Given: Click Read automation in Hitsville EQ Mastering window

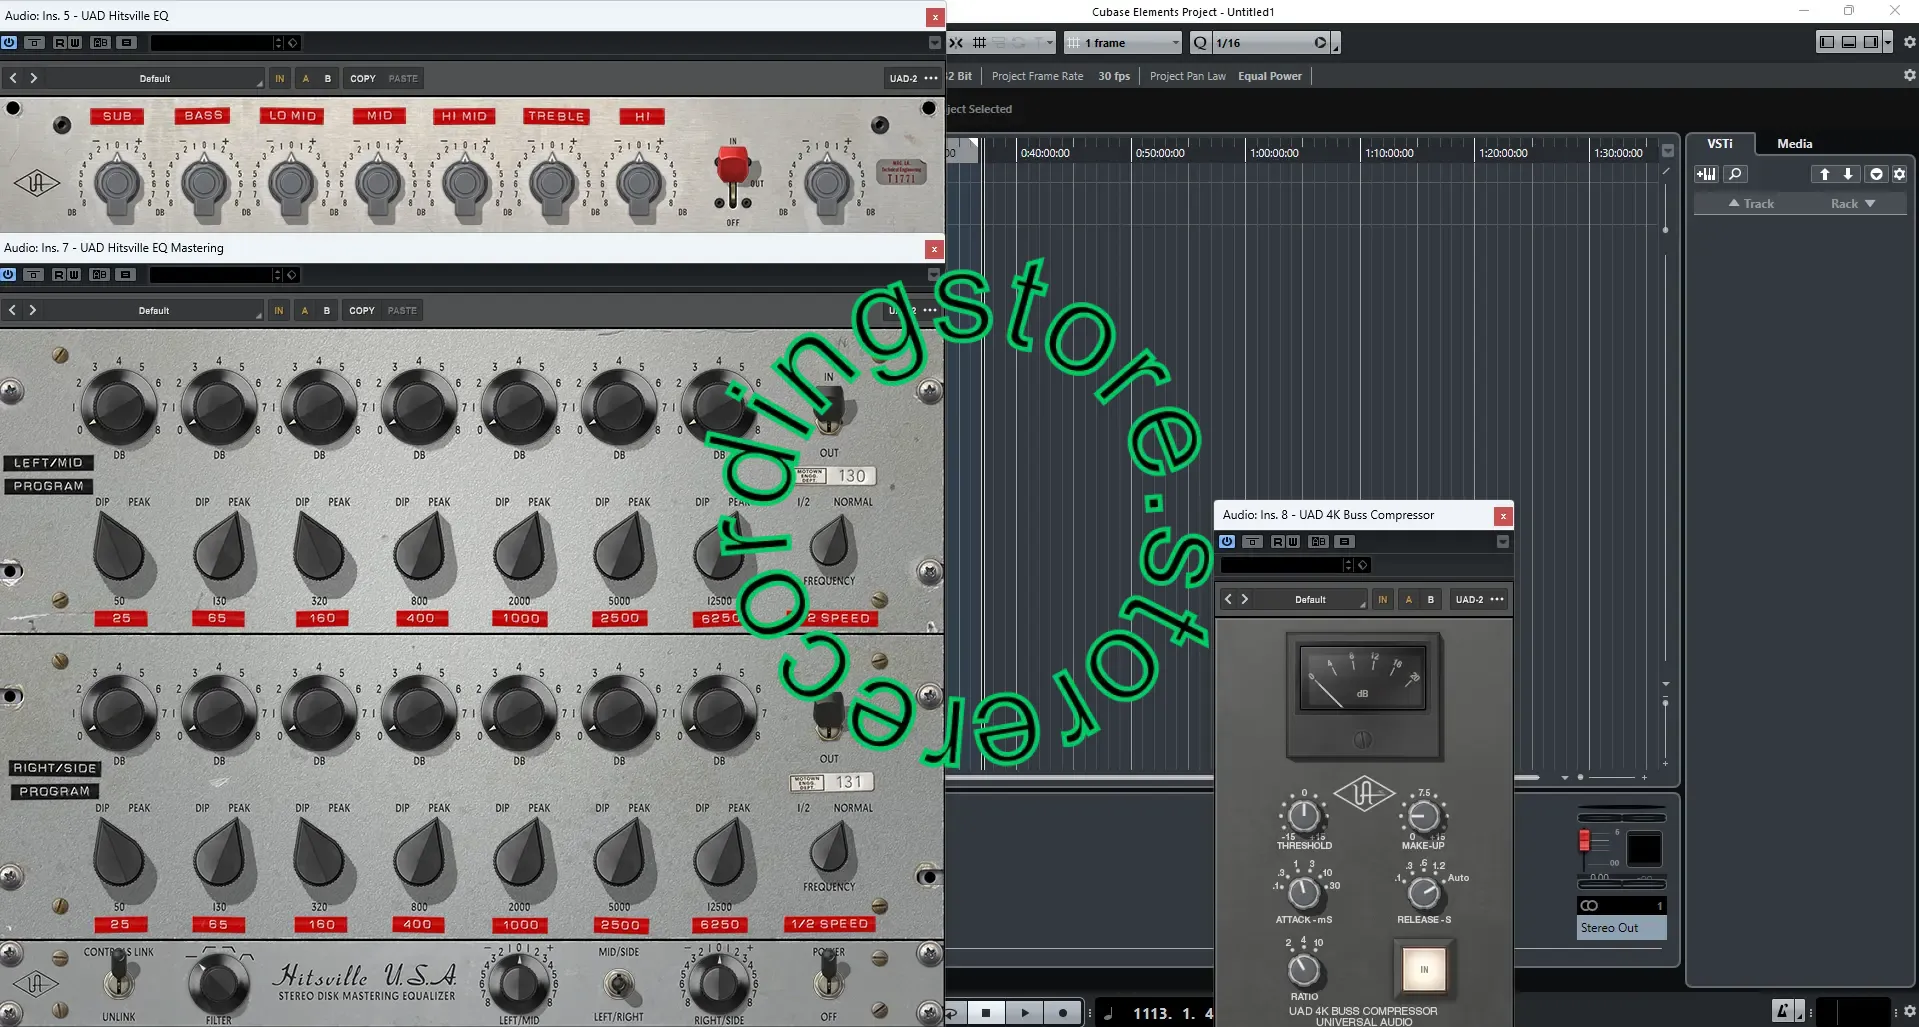Looking at the screenshot, I should (x=59, y=274).
